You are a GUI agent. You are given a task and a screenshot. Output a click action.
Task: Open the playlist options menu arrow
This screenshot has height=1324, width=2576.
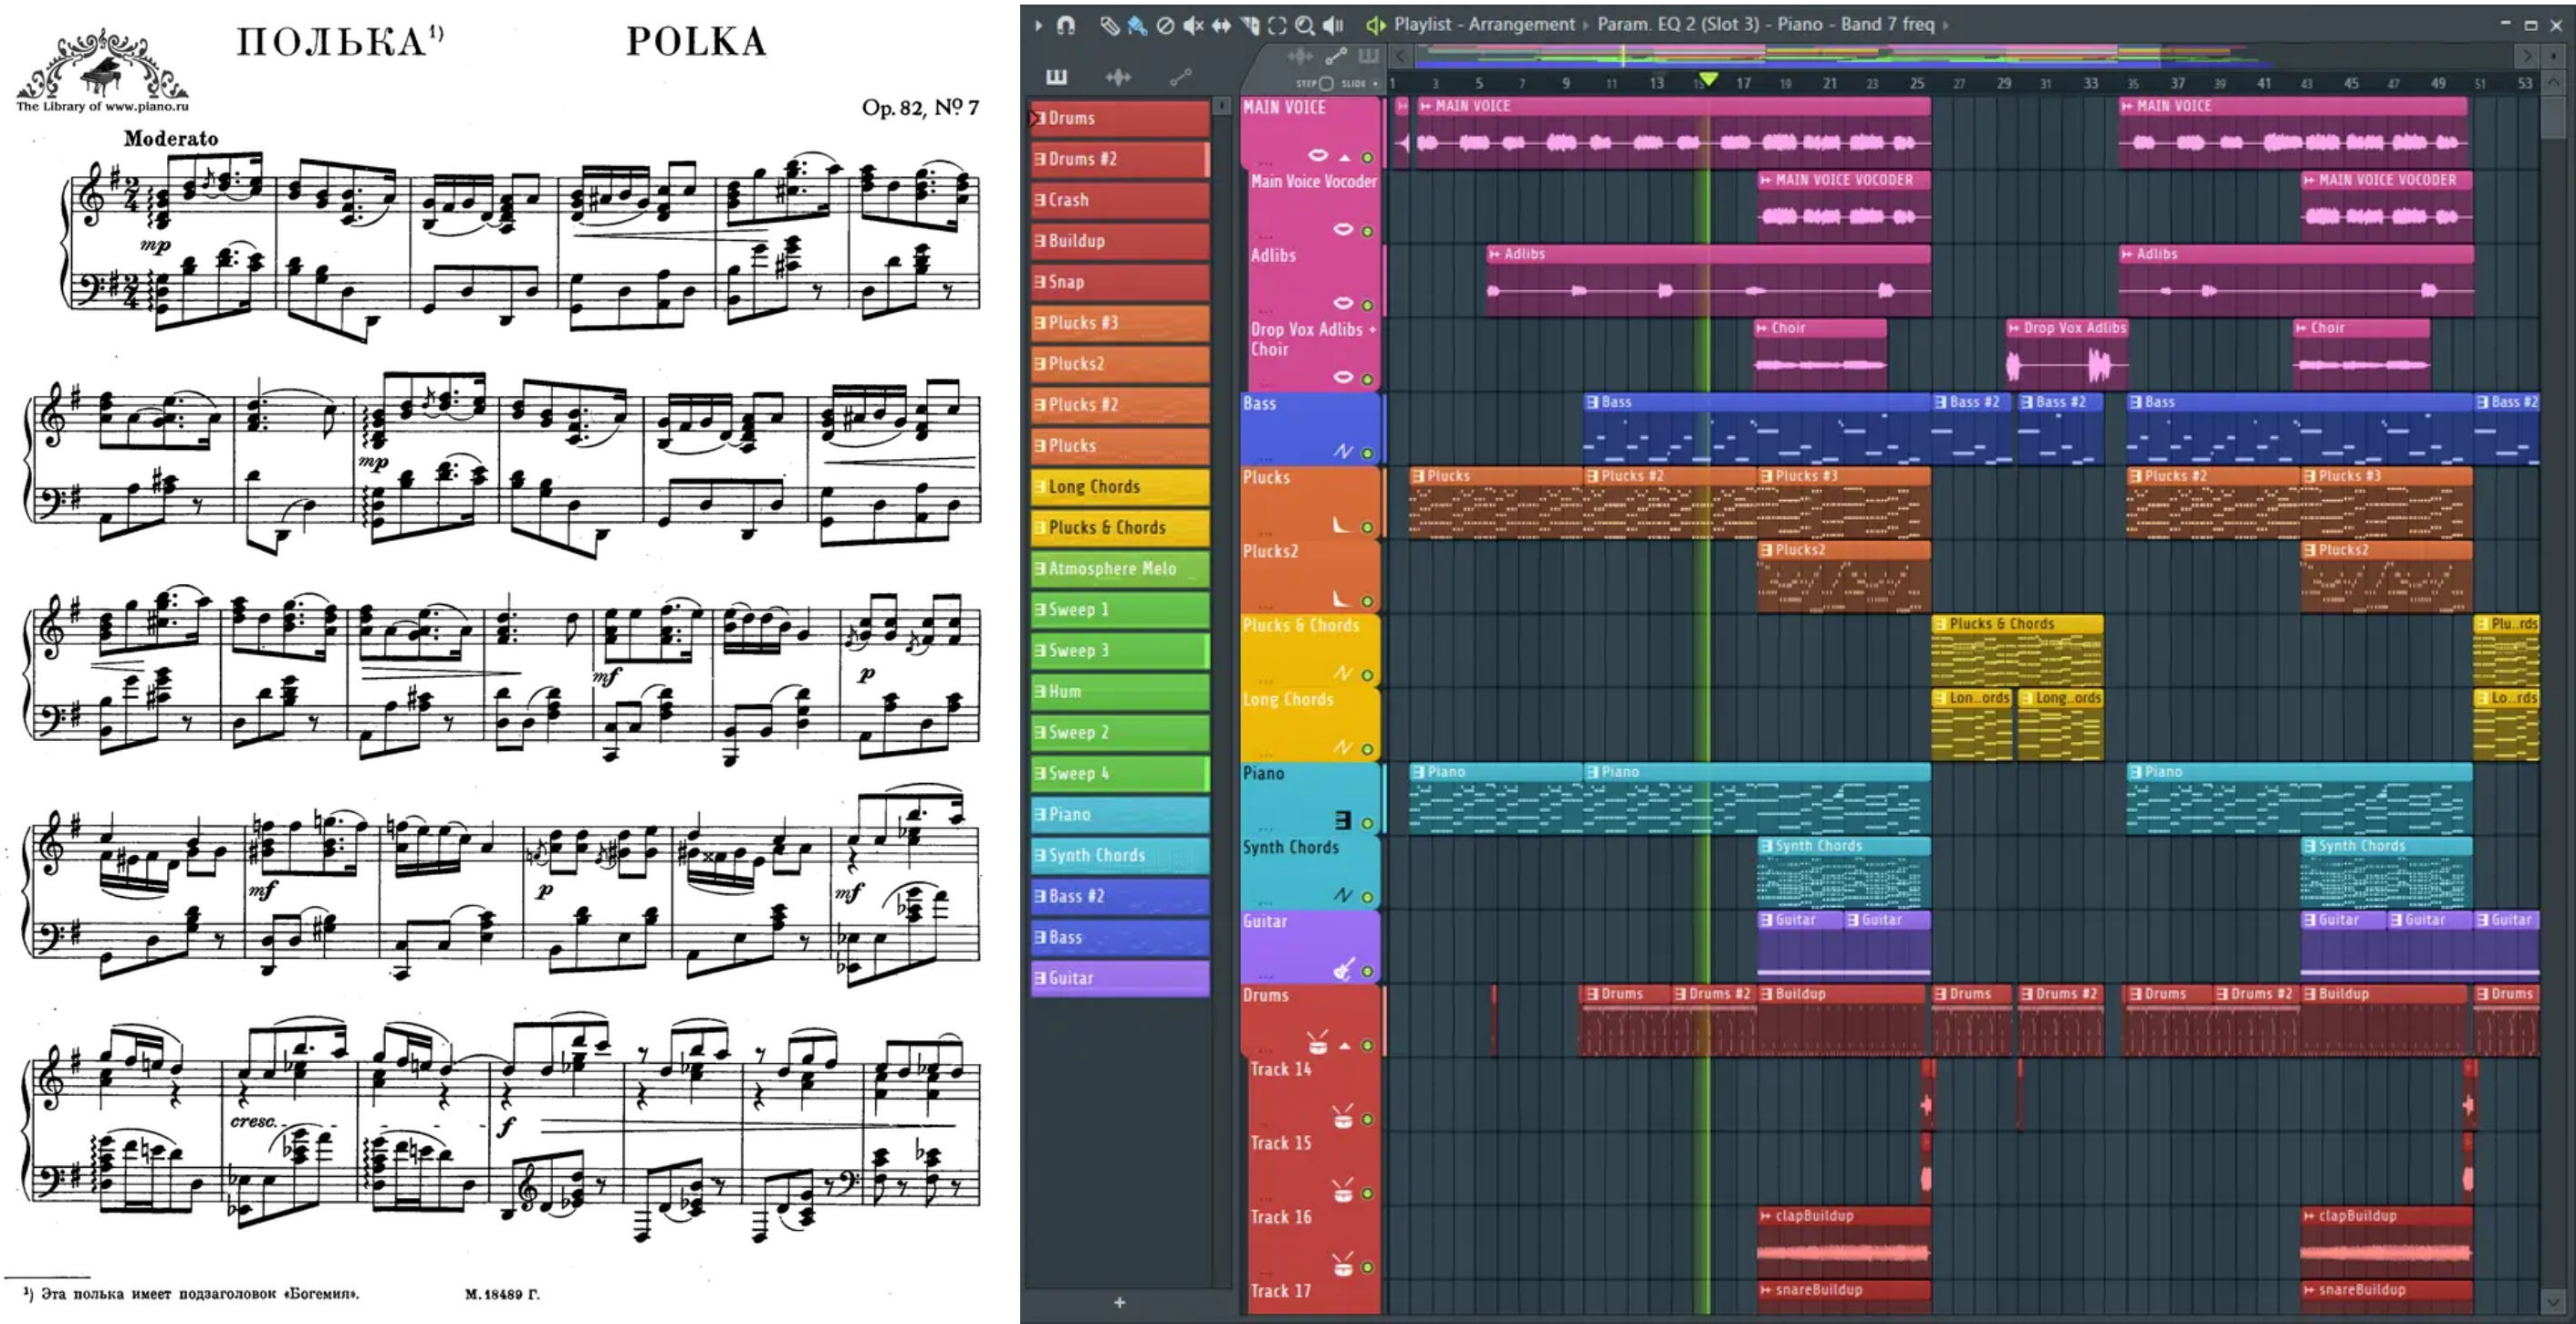coord(1038,25)
